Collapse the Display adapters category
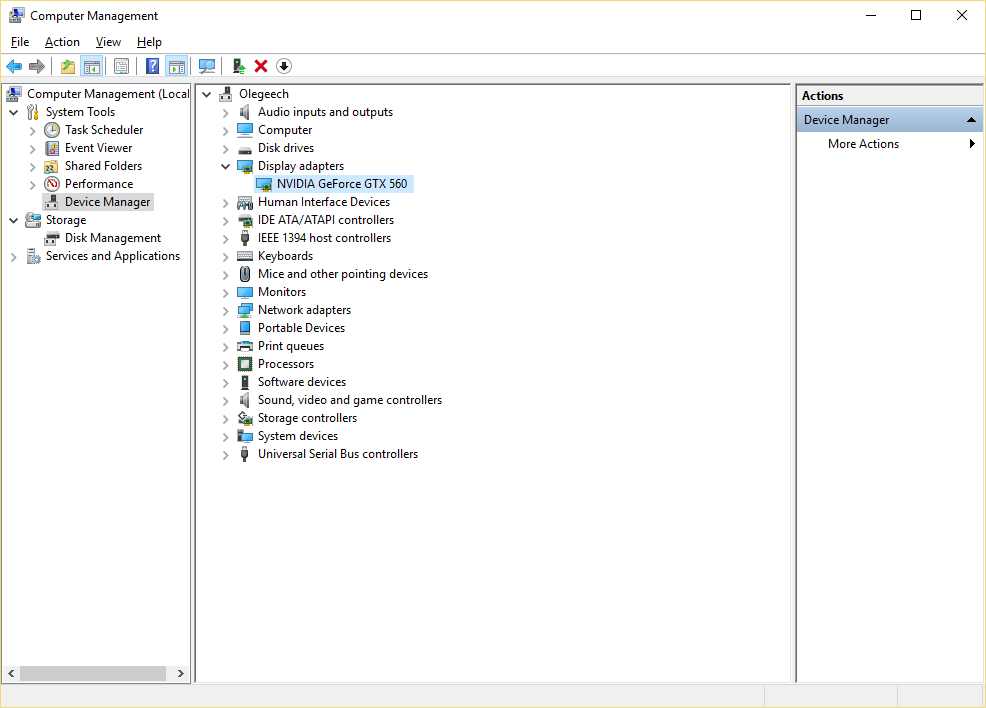This screenshot has height=708, width=986. point(225,167)
